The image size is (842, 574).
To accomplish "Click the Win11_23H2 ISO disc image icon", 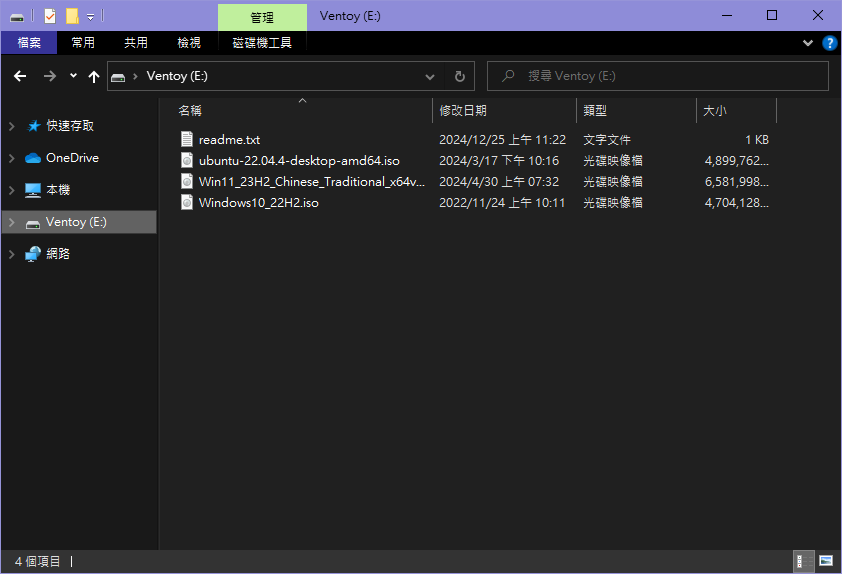I will (186, 181).
